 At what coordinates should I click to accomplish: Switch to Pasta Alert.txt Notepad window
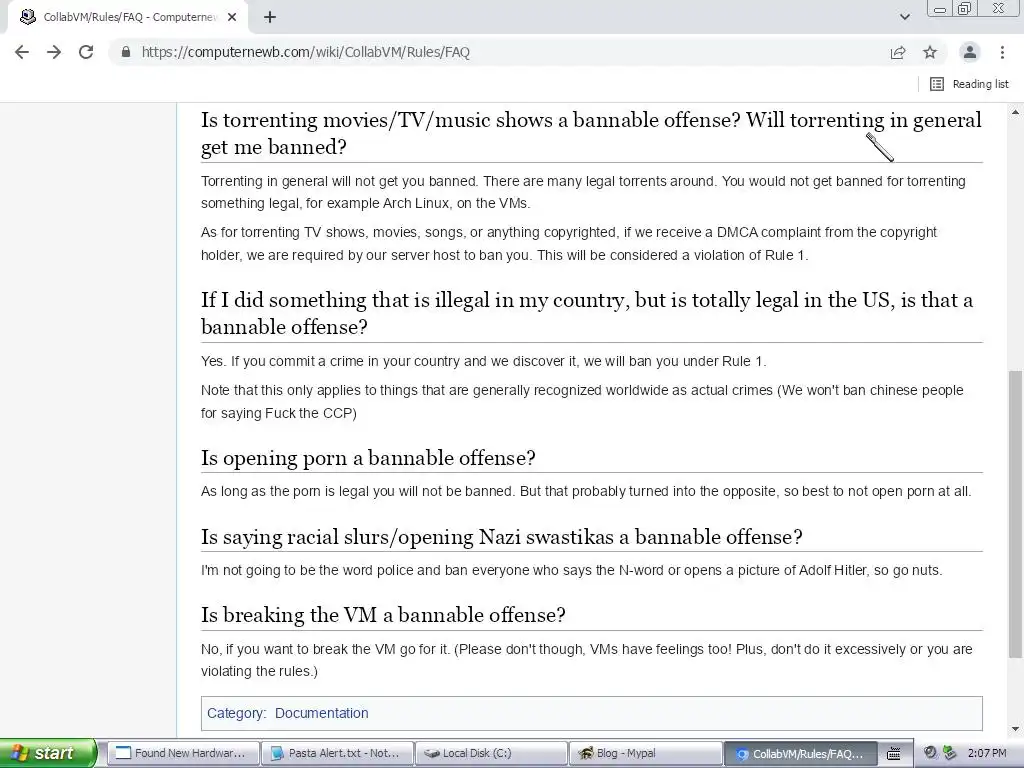[337, 753]
